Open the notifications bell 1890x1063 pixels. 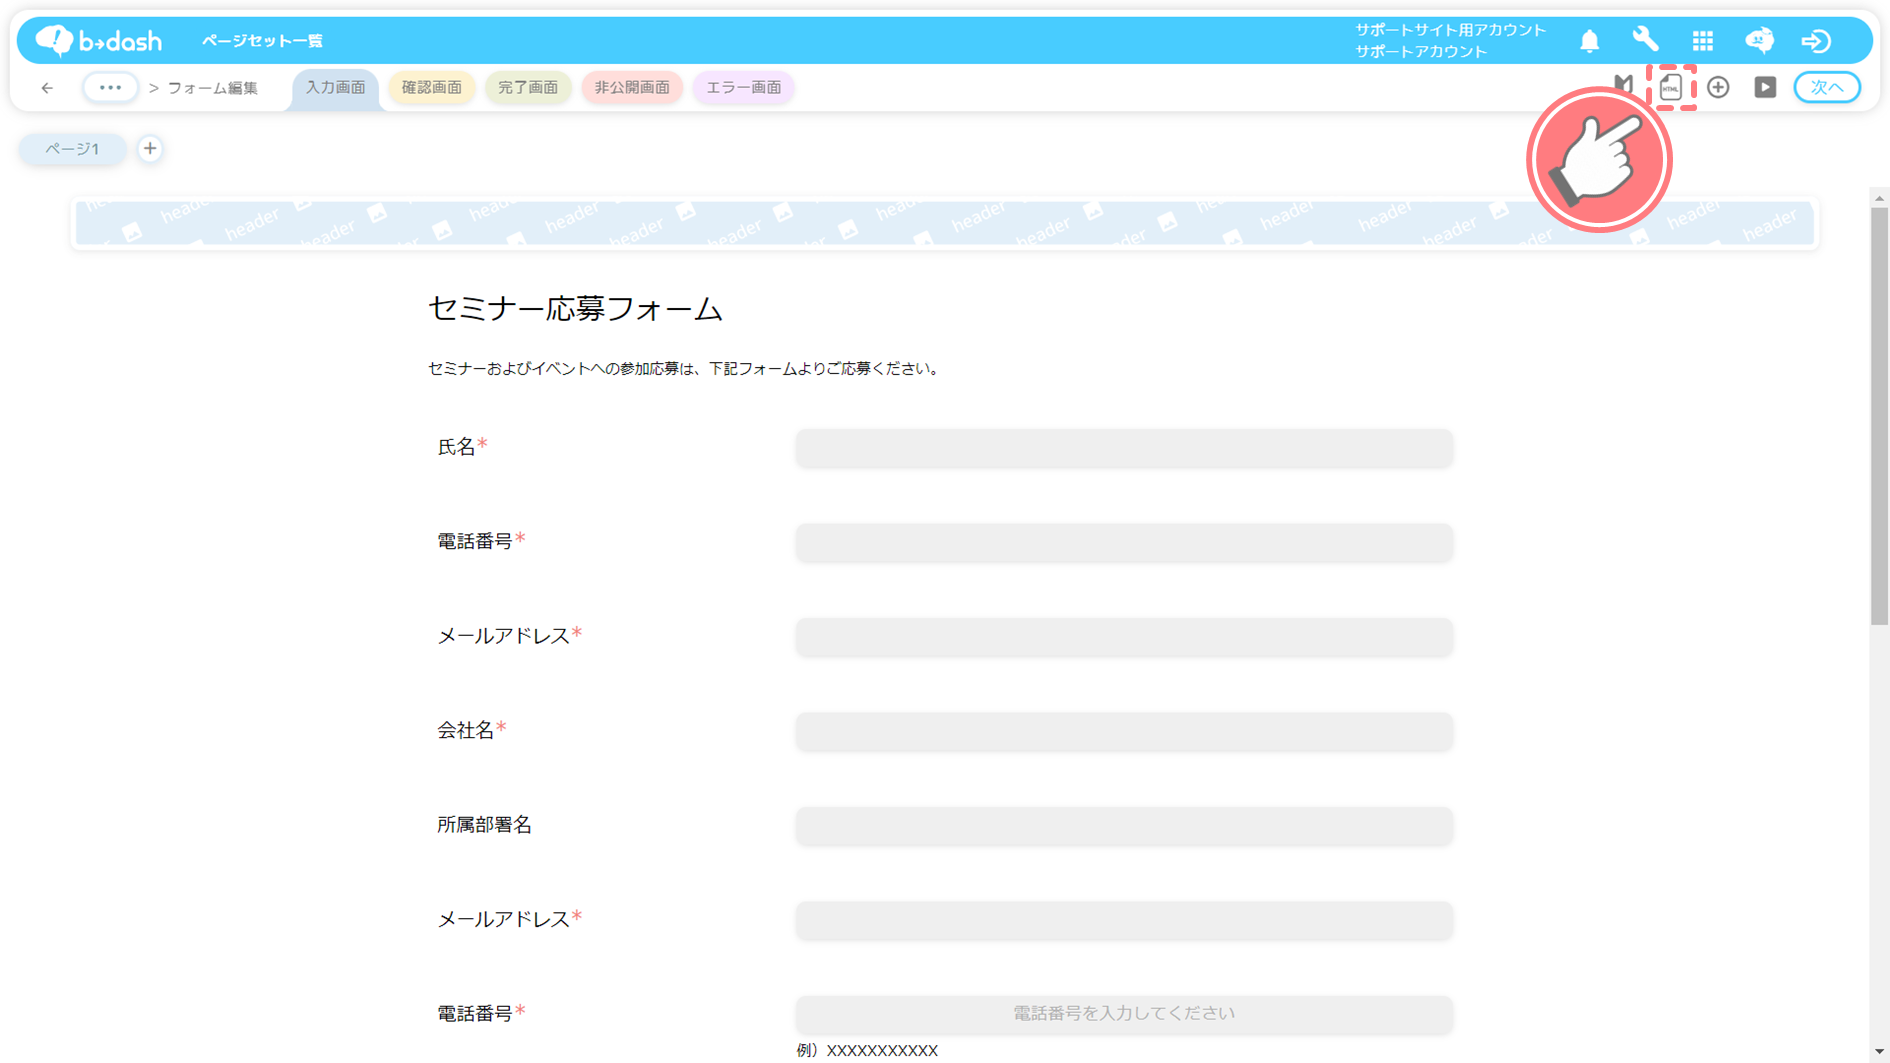(1589, 41)
